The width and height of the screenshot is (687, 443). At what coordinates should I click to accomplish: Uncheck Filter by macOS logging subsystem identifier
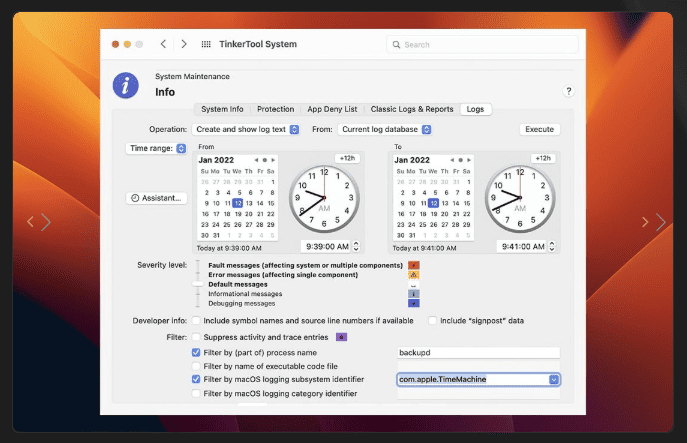tap(196, 379)
